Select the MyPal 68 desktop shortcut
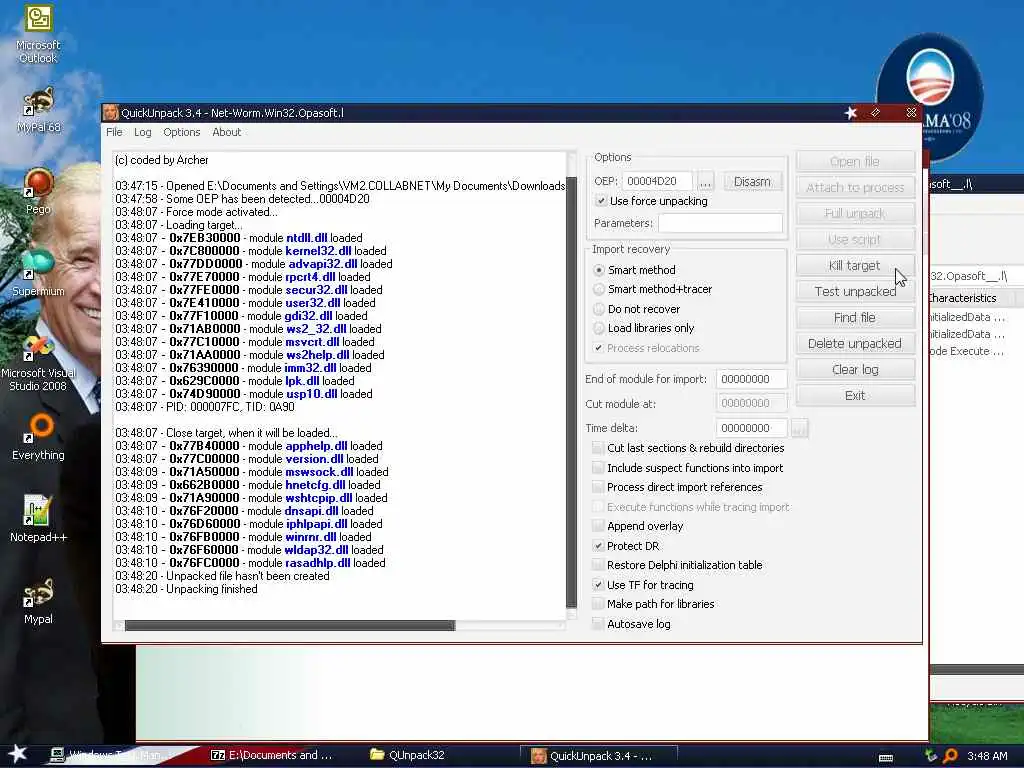1024x768 pixels. coord(38,110)
